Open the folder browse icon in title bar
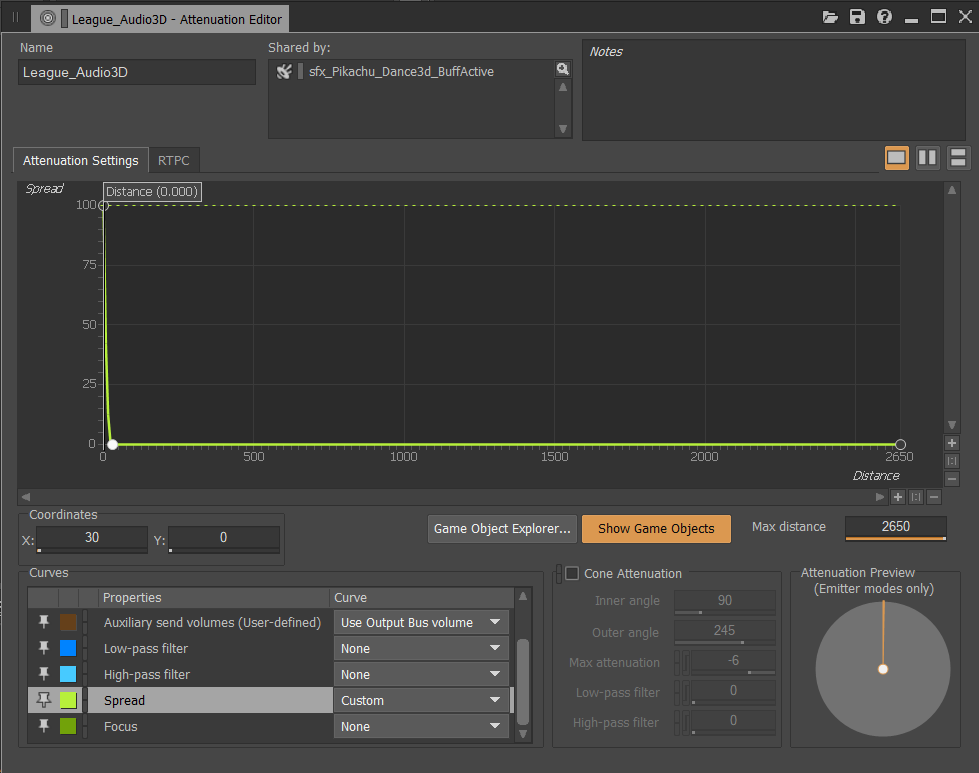The image size is (979, 773). click(830, 17)
